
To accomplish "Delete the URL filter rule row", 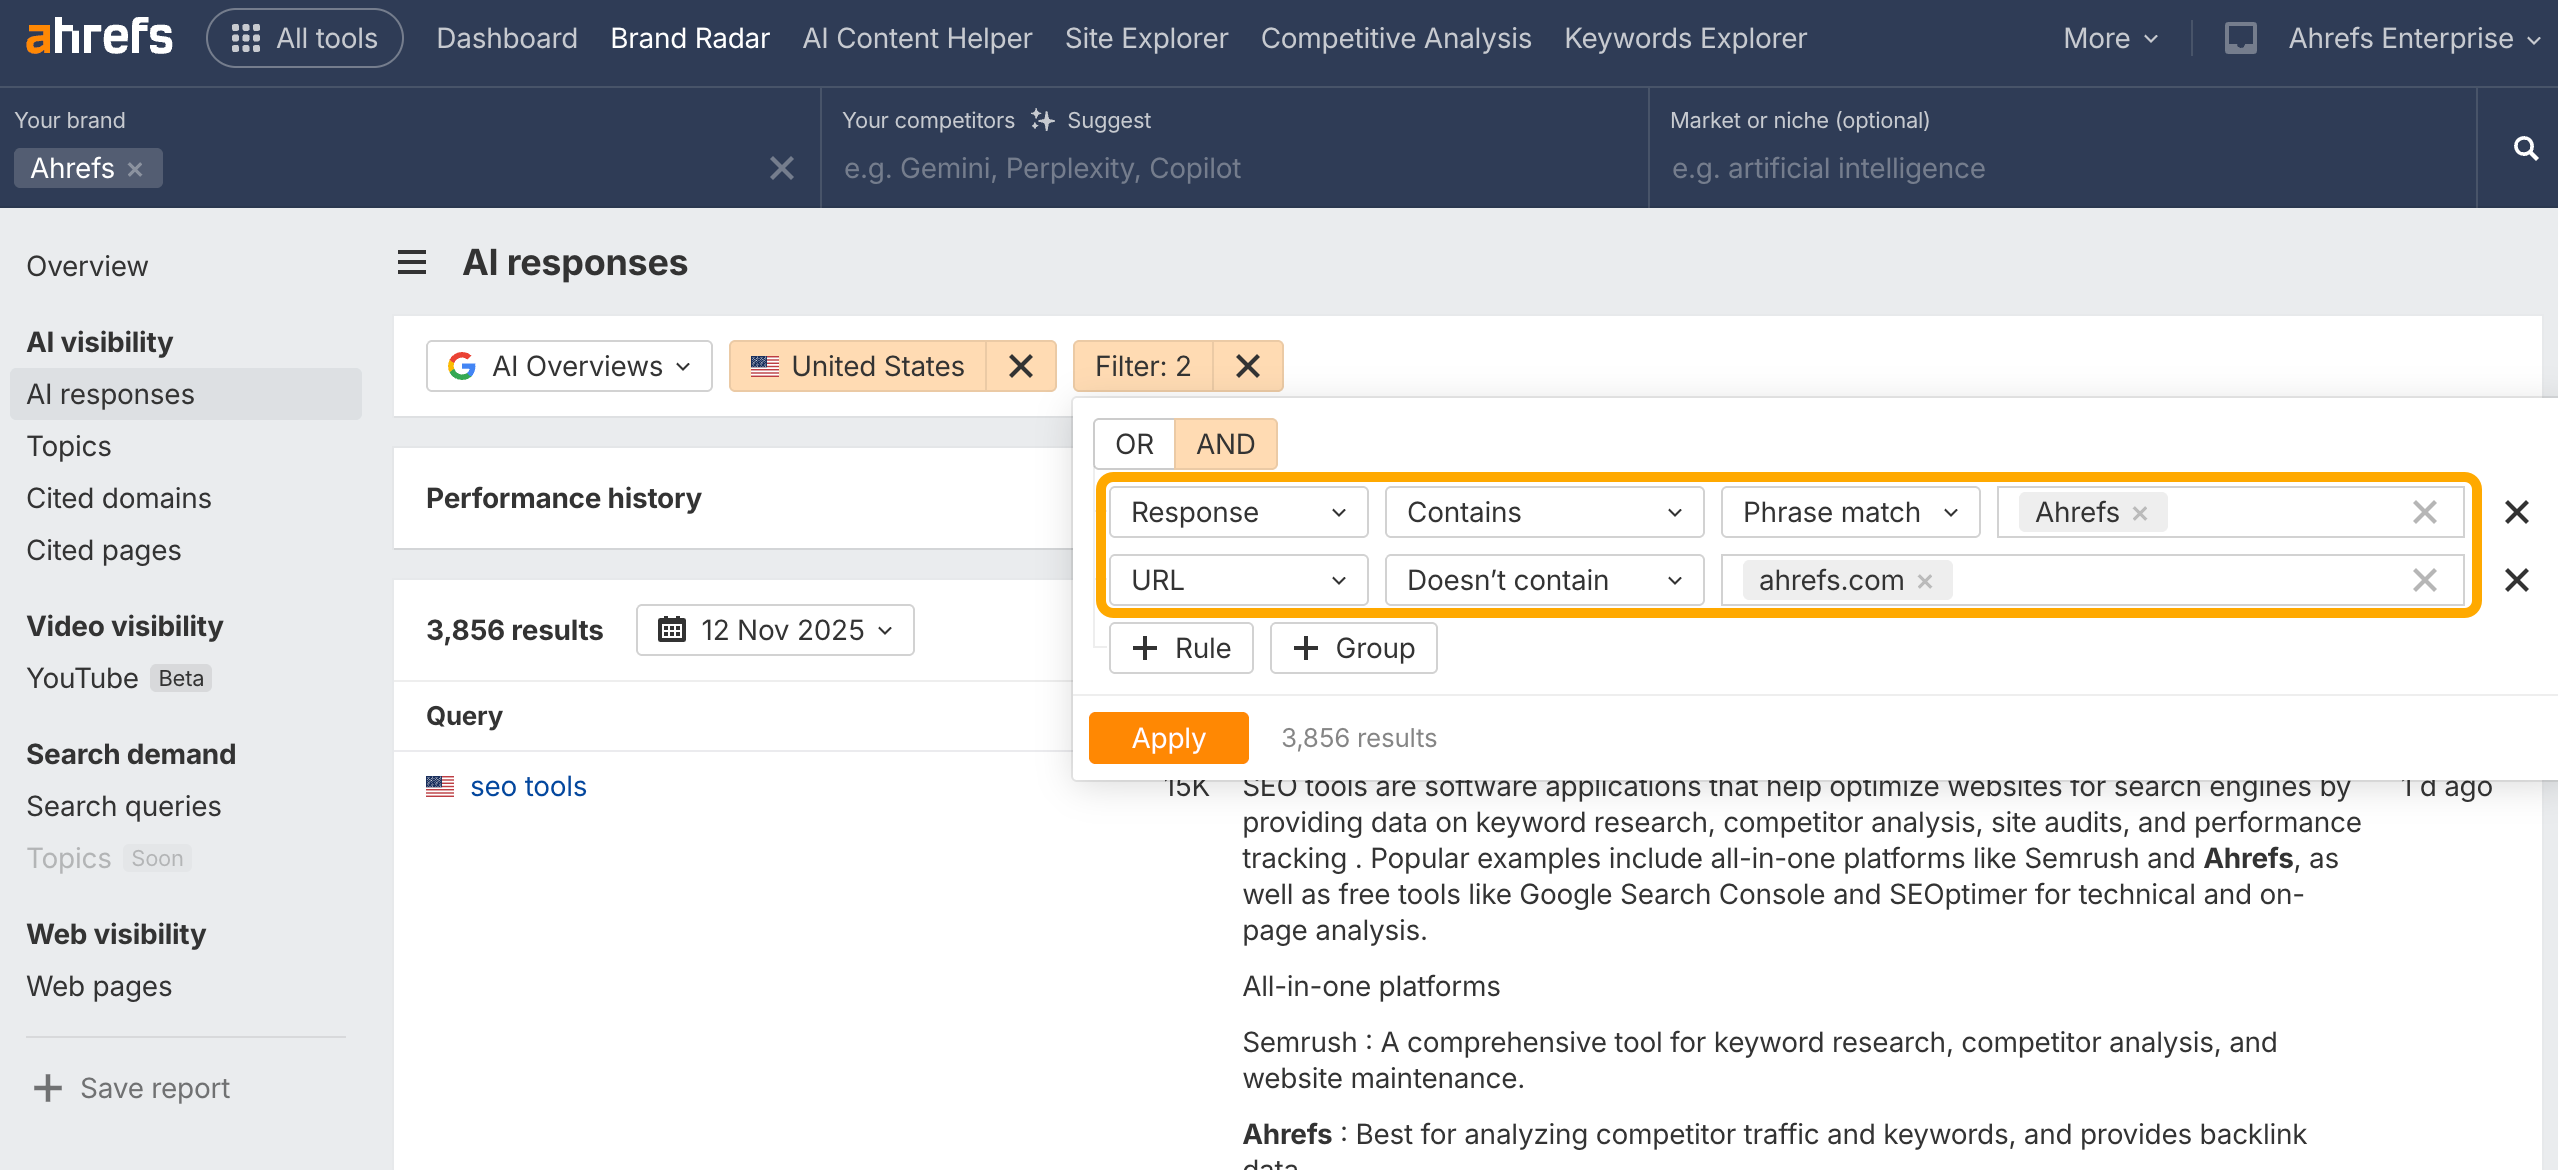I will point(2516,580).
